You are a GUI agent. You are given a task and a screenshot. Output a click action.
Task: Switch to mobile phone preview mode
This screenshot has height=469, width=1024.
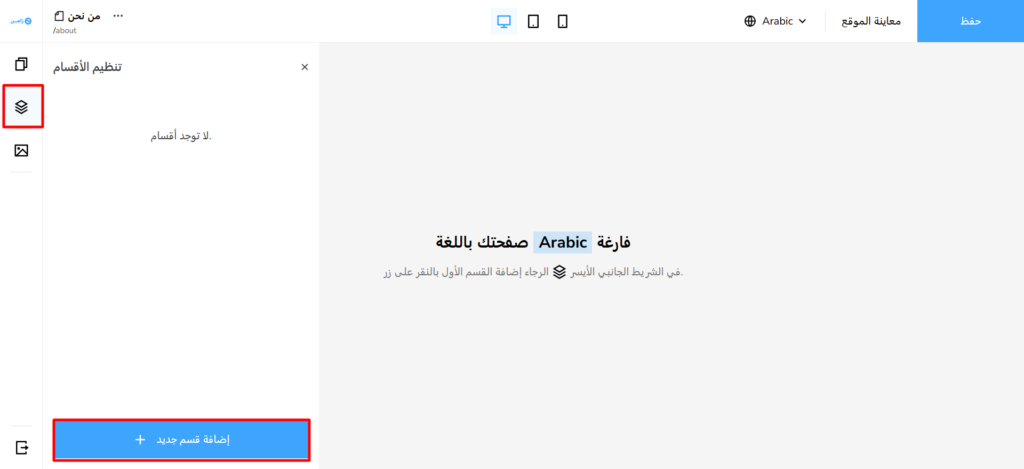click(562, 21)
